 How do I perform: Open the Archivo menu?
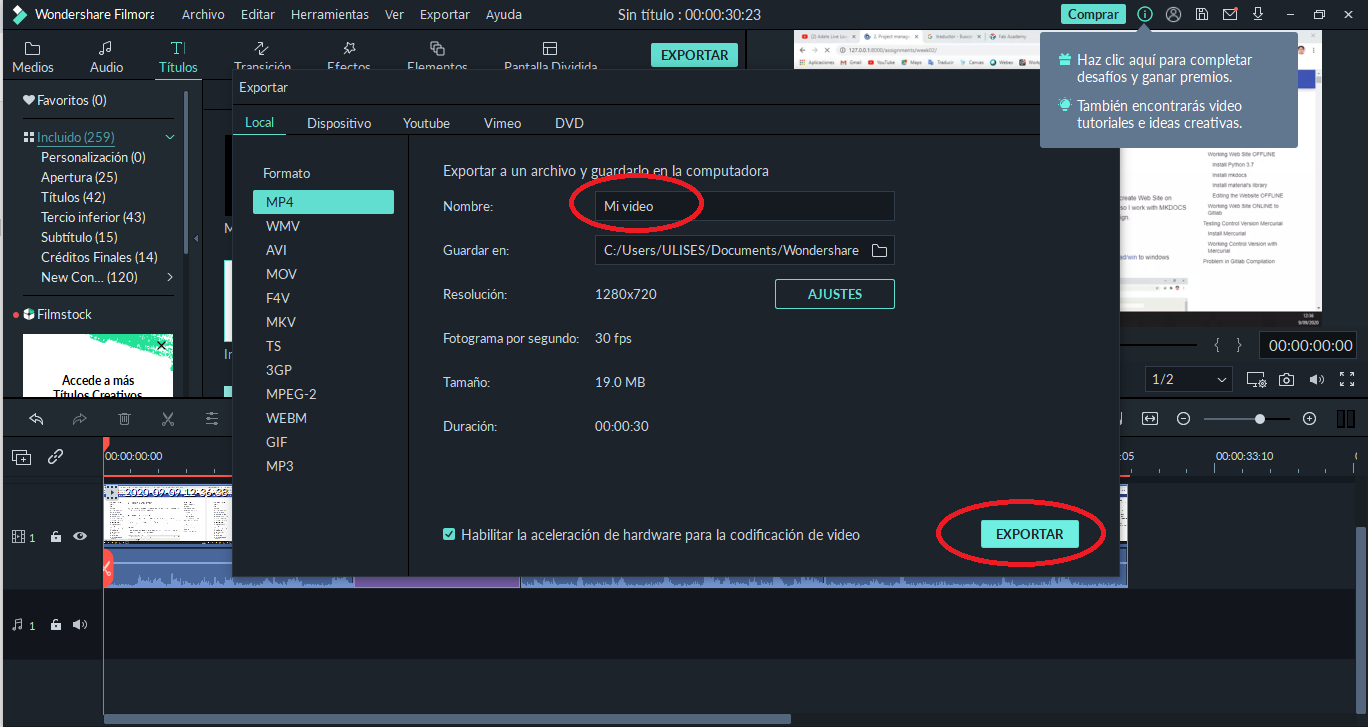click(x=203, y=15)
